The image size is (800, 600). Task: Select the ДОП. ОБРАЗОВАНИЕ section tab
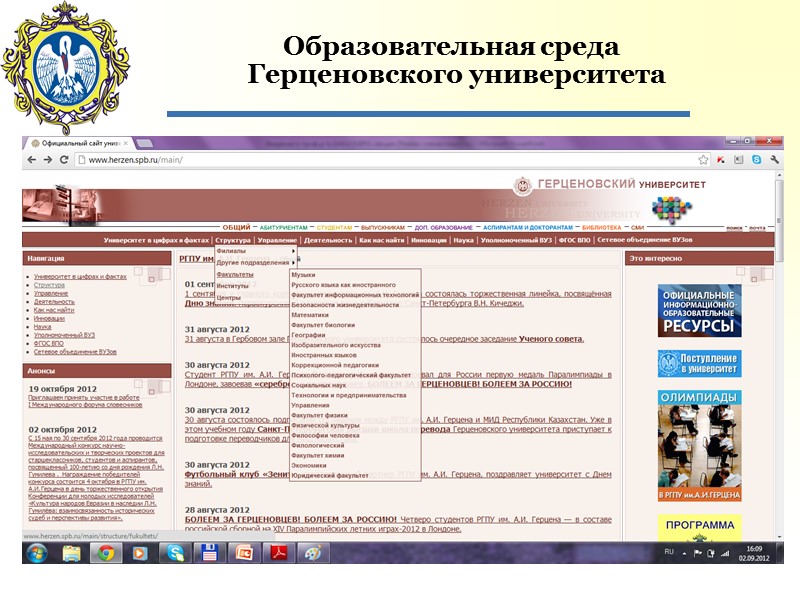[x=443, y=228]
